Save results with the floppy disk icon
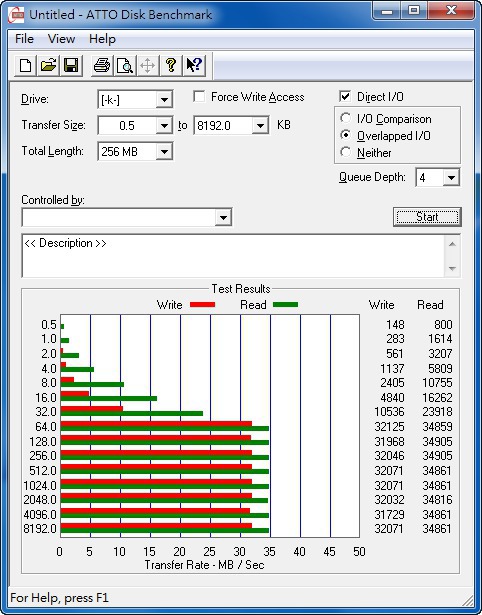Viewport: 482px width, 615px height. (71, 65)
